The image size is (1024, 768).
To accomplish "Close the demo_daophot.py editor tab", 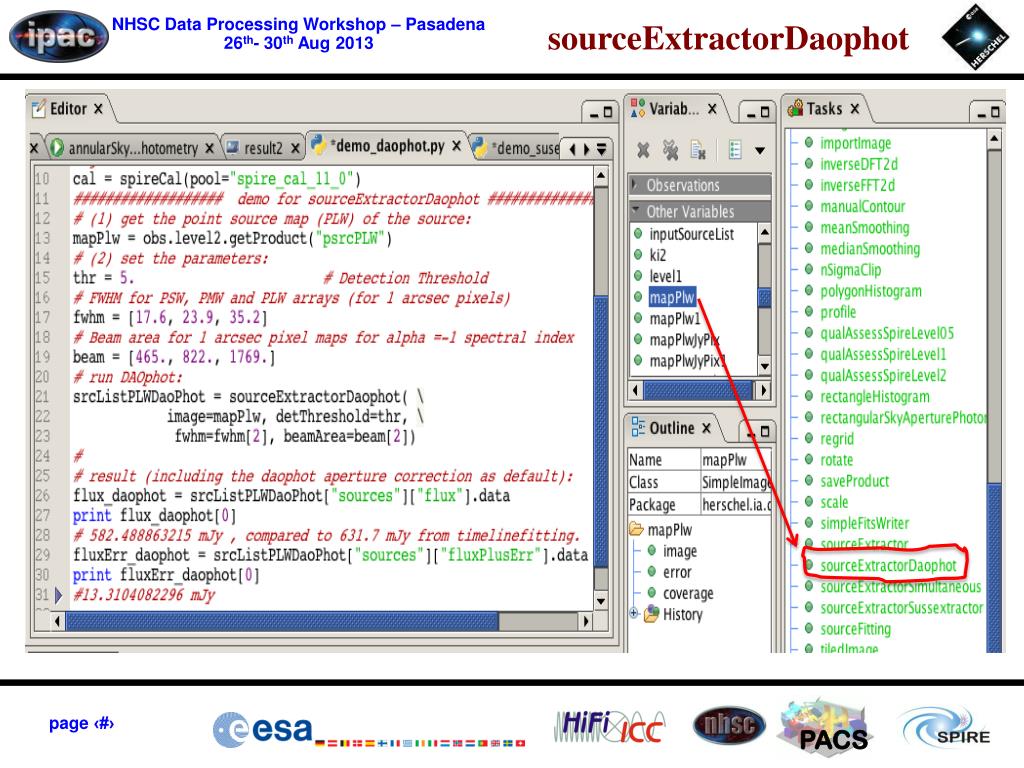I will click(456, 145).
